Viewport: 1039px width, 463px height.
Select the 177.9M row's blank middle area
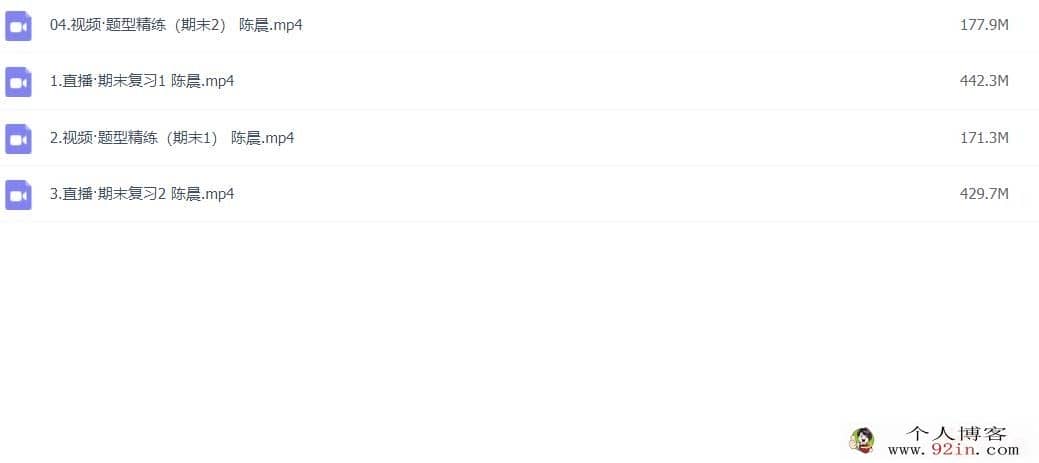click(x=629, y=25)
